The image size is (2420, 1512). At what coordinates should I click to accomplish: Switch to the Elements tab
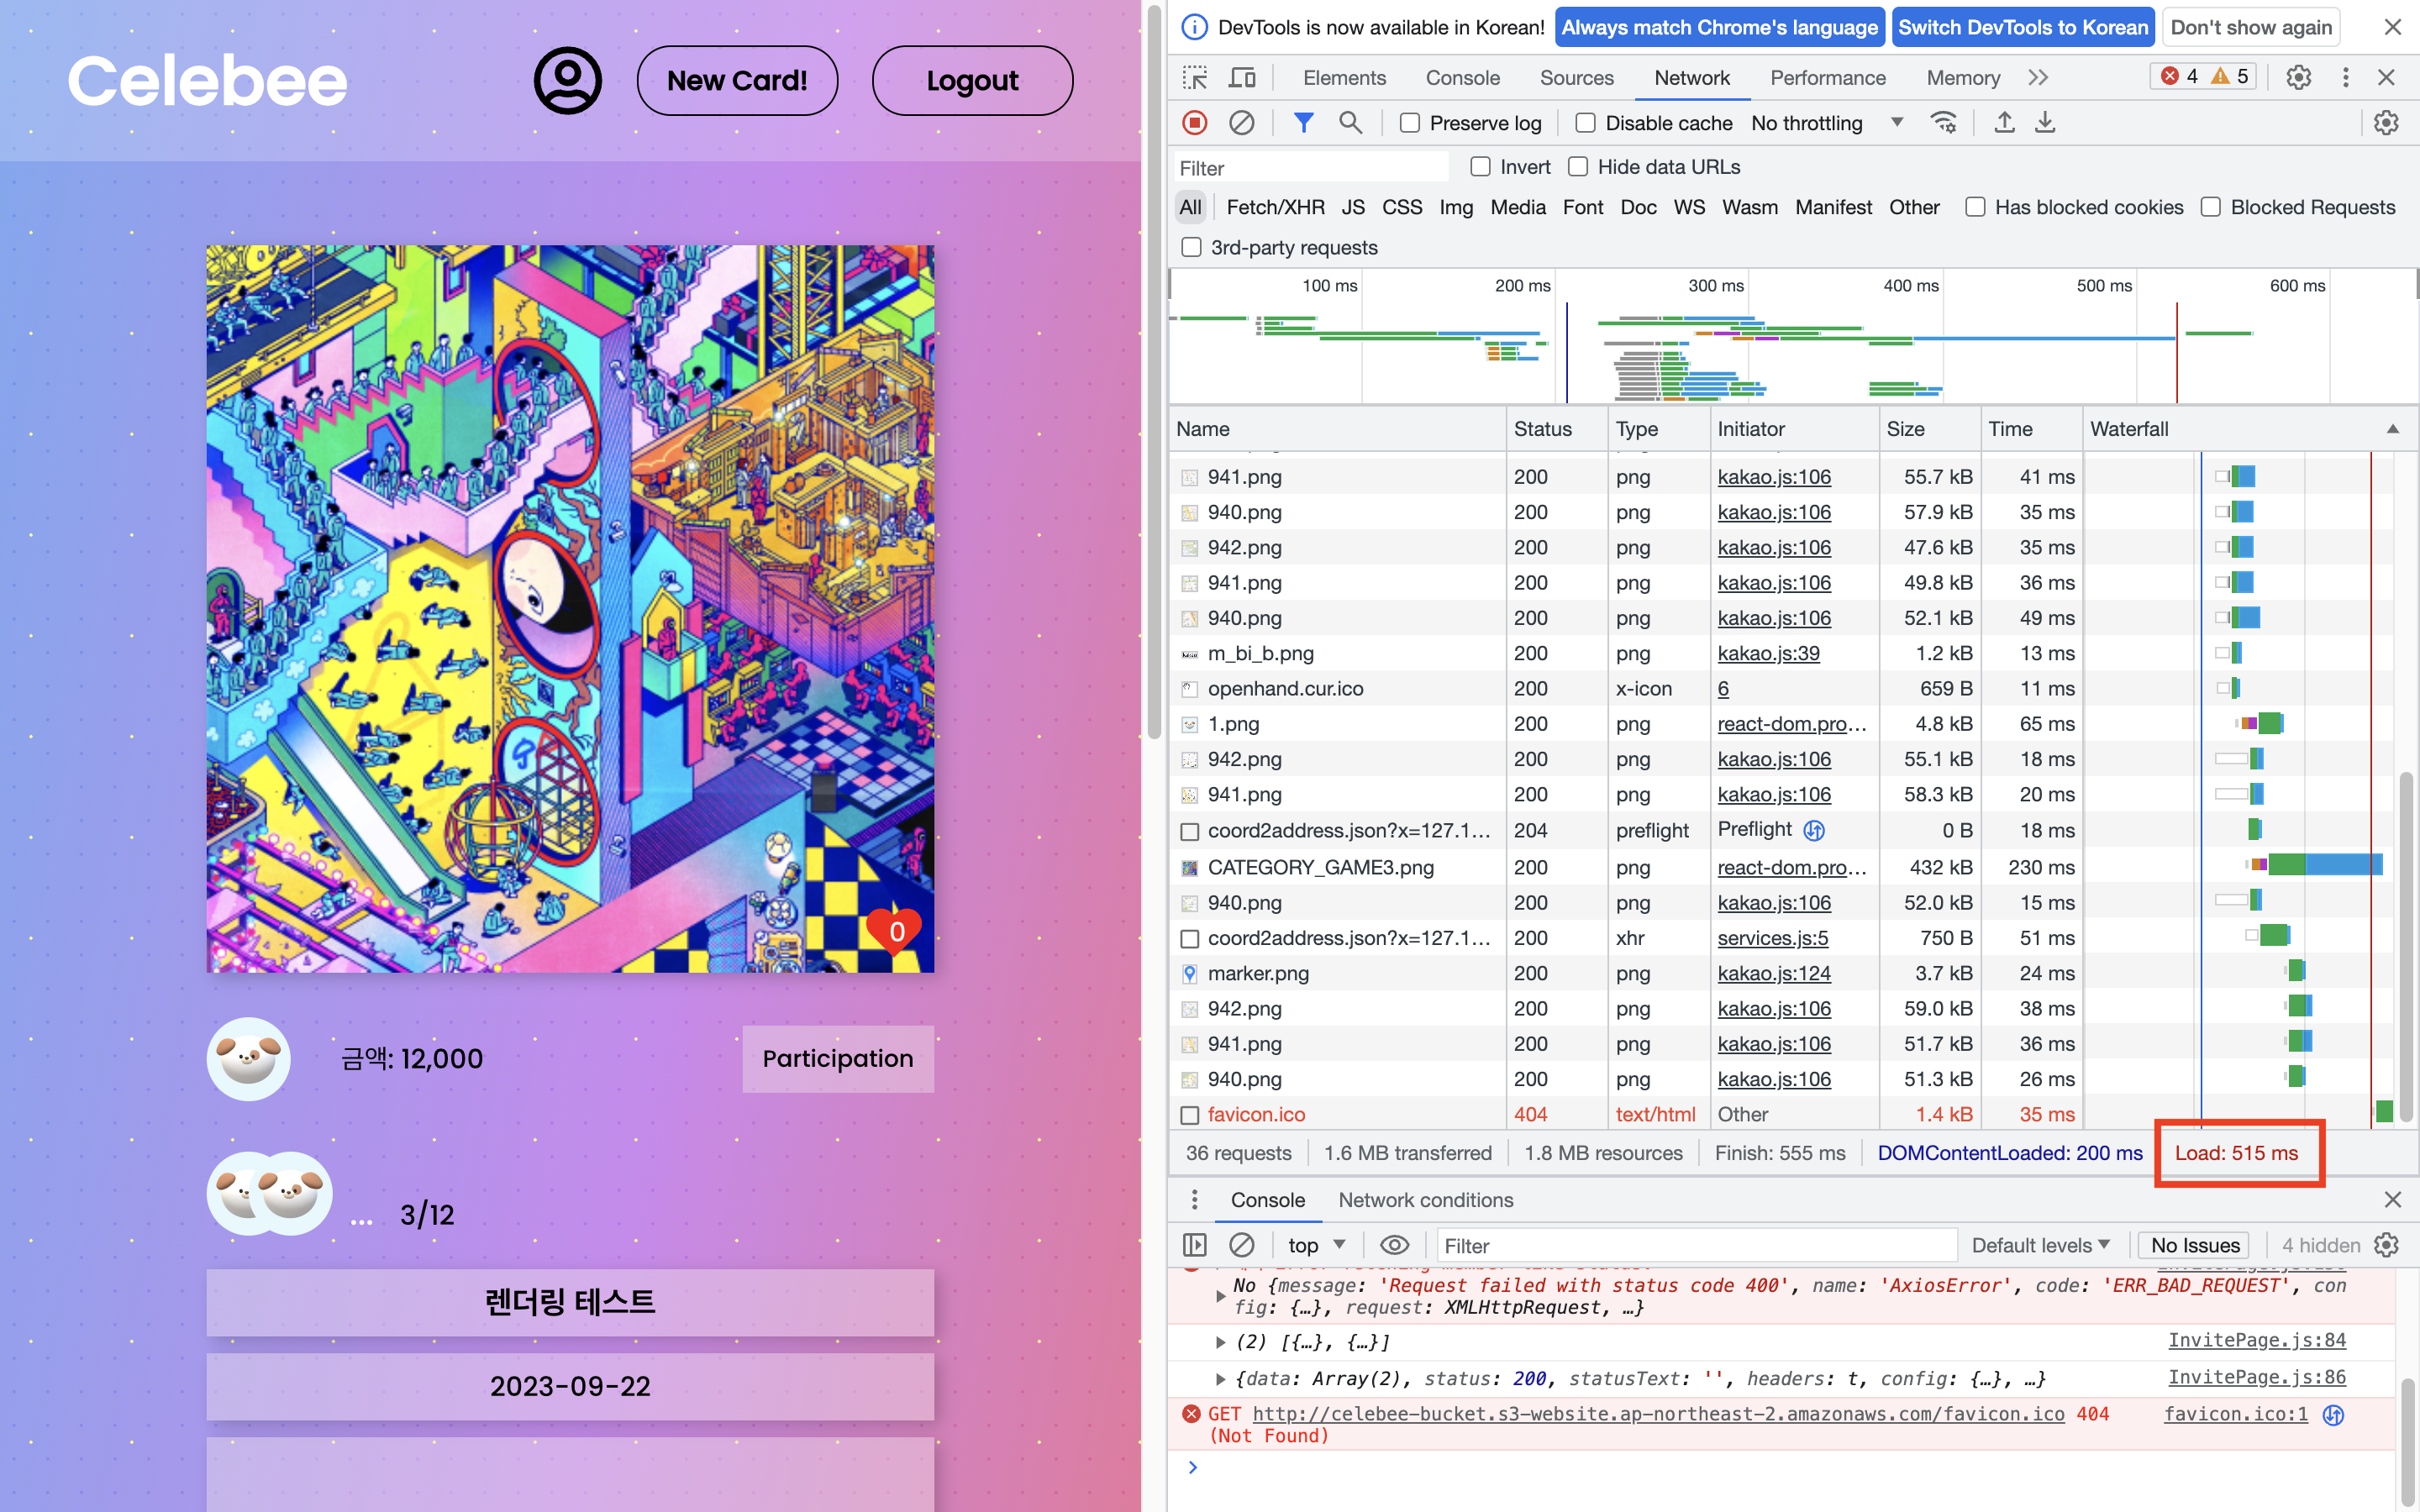[1344, 78]
